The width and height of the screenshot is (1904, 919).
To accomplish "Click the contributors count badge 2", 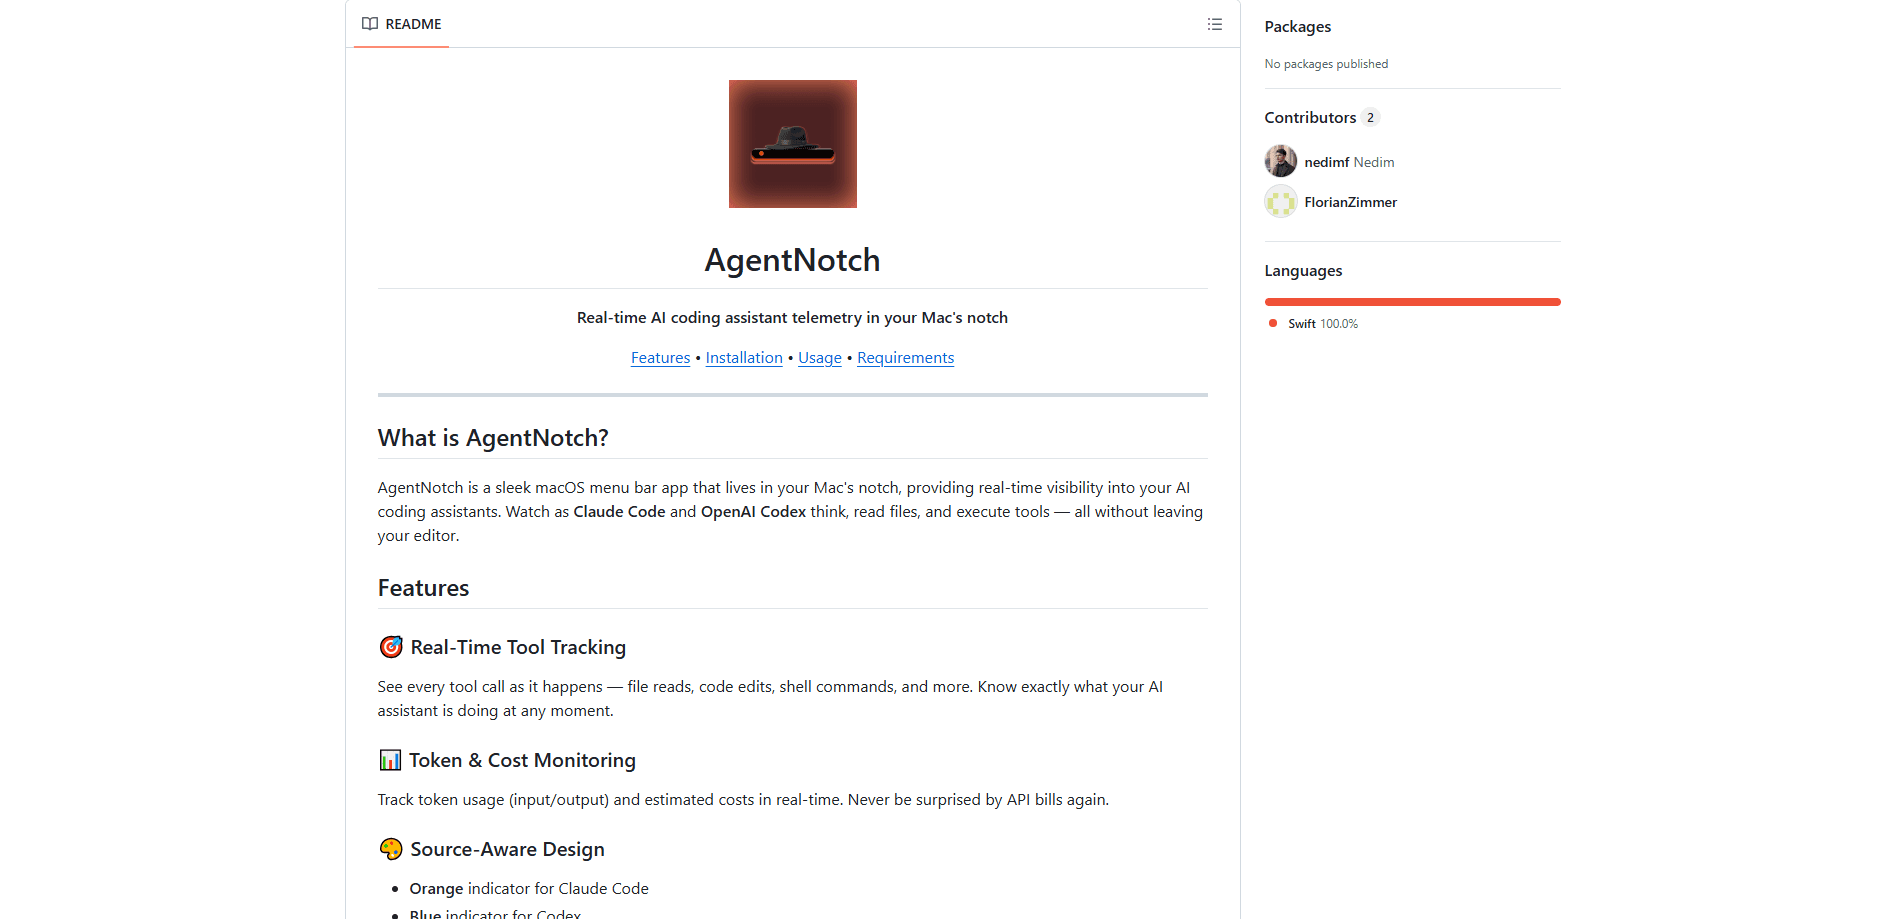I will click(1370, 118).
